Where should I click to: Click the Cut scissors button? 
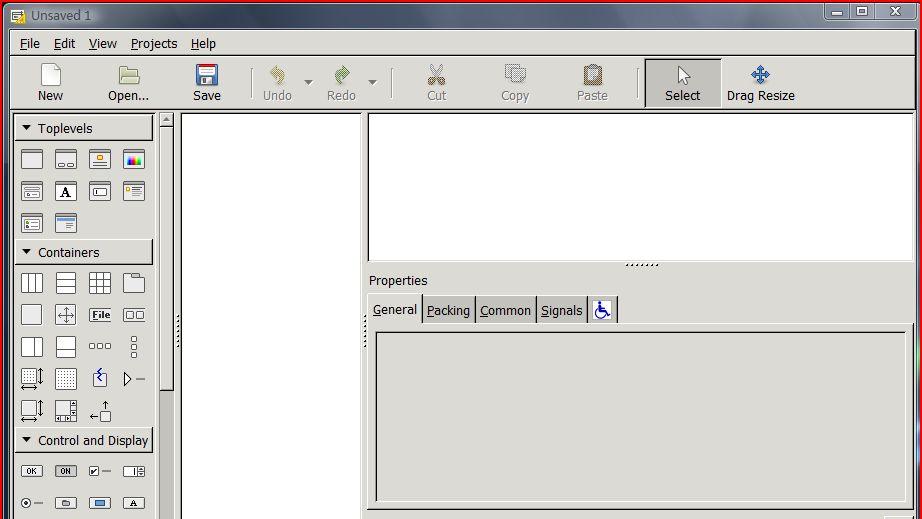click(436, 83)
